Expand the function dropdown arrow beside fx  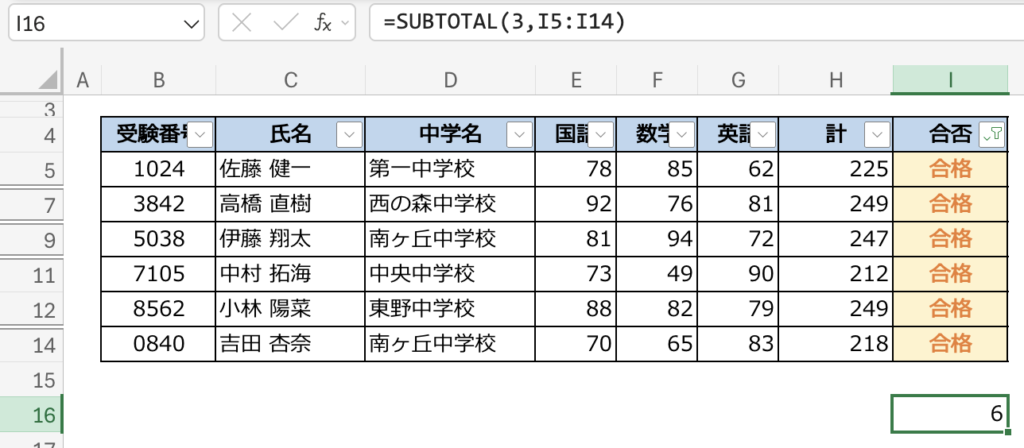(x=345, y=24)
